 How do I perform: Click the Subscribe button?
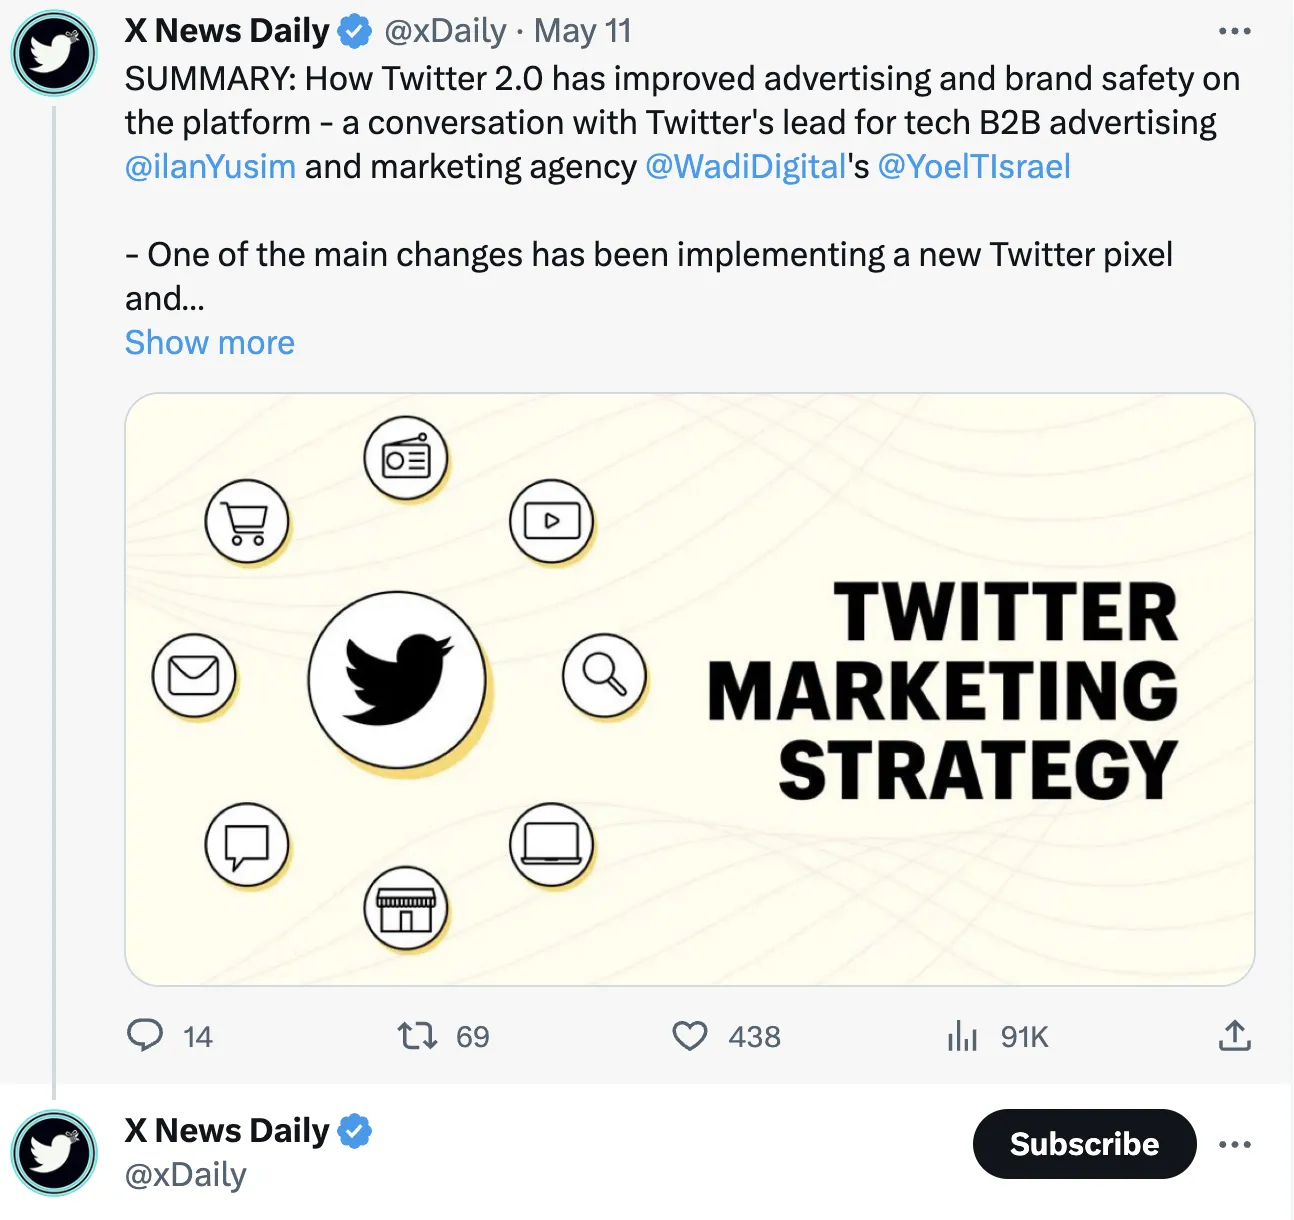(x=1084, y=1144)
